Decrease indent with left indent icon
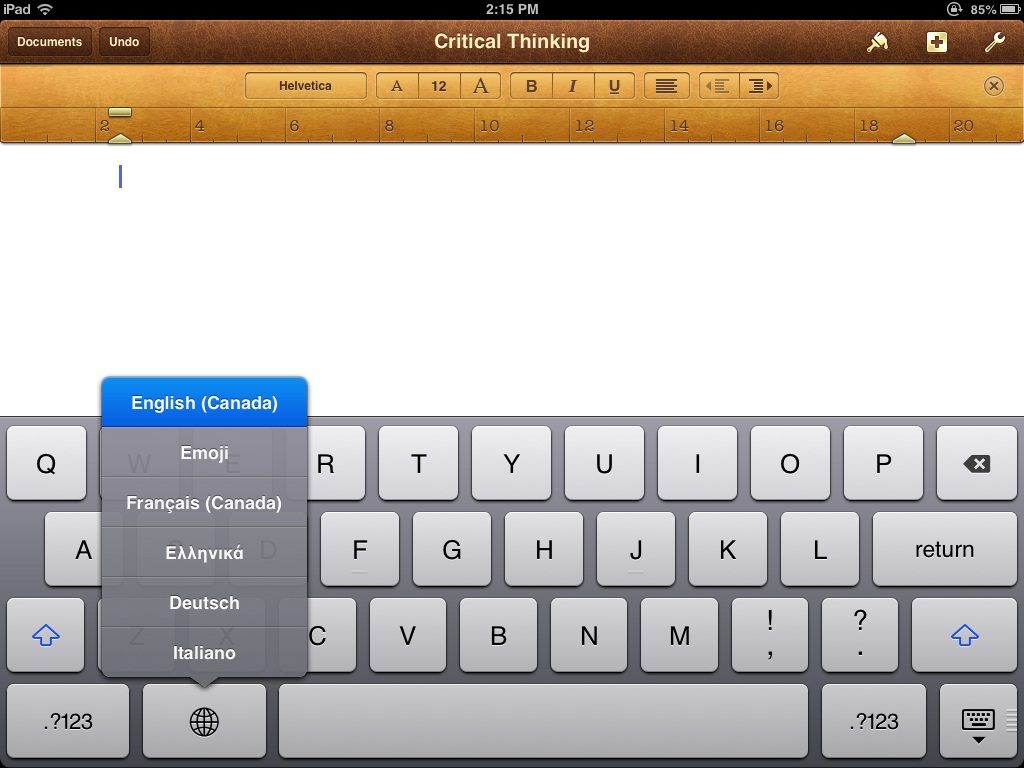This screenshot has width=1024, height=768. [718, 86]
